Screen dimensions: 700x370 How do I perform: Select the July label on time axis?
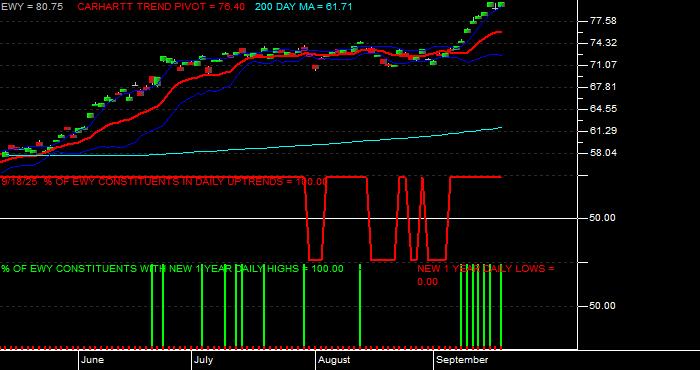(204, 360)
